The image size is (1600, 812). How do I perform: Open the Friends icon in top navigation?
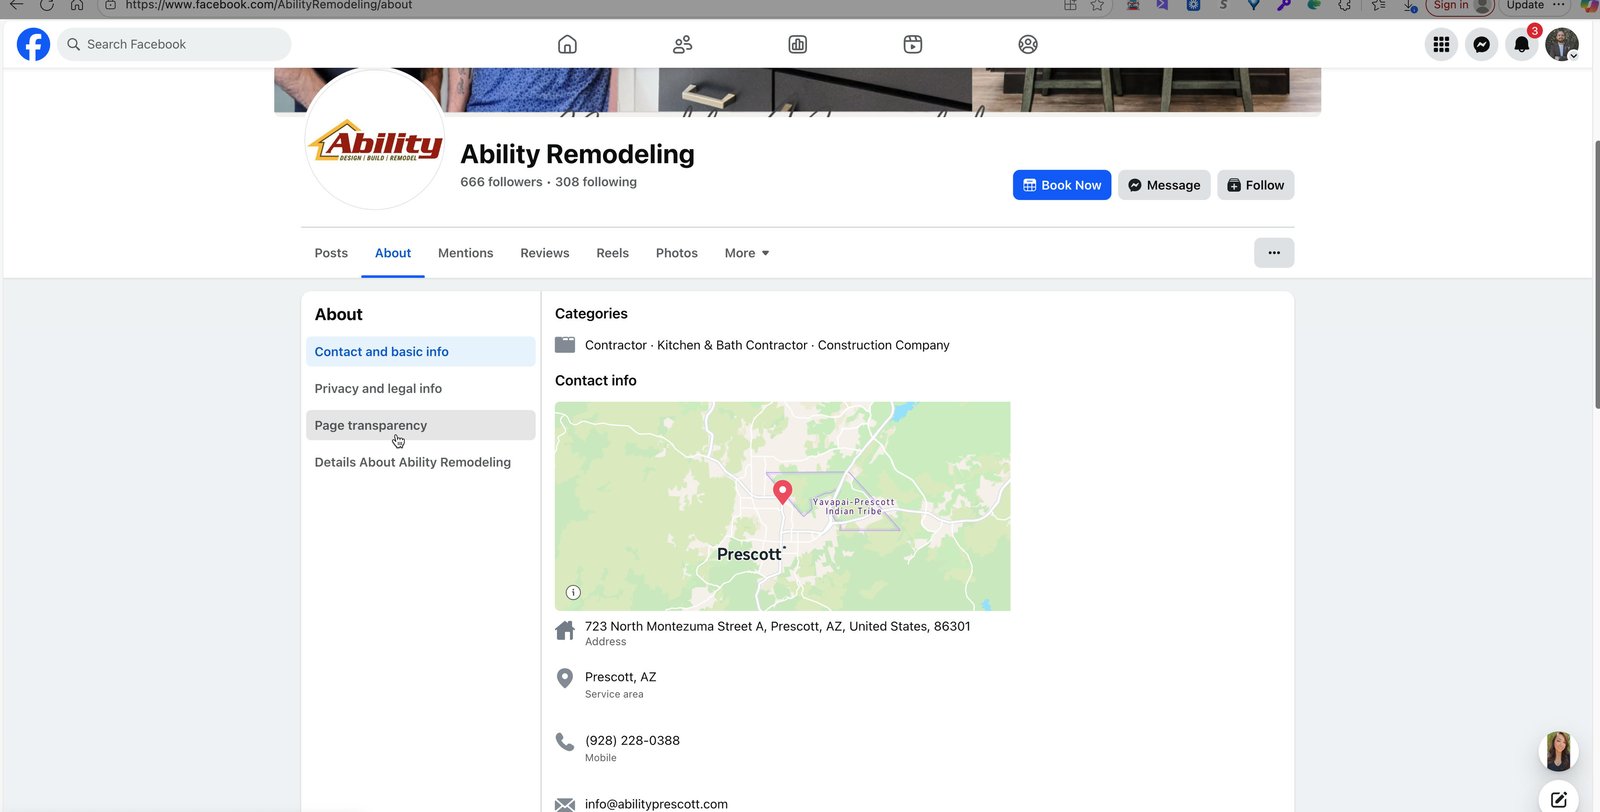683,44
